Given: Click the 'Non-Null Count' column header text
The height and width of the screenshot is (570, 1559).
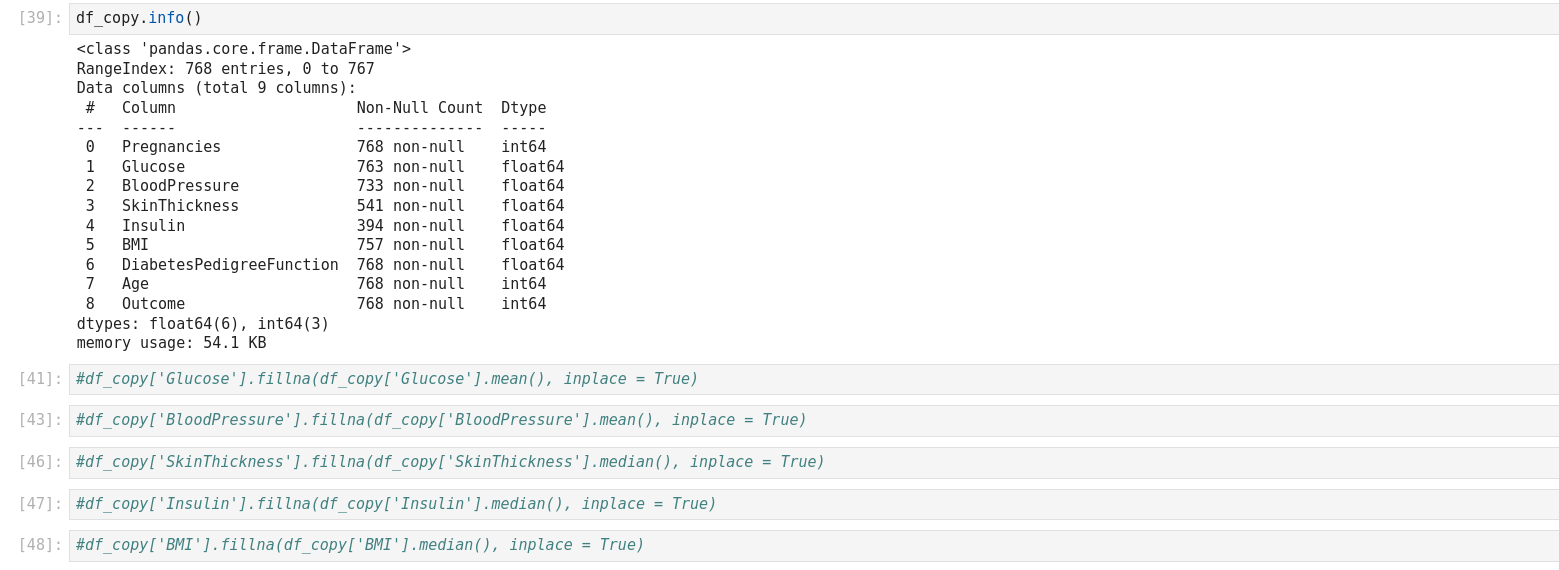Looking at the screenshot, I should click(x=419, y=108).
